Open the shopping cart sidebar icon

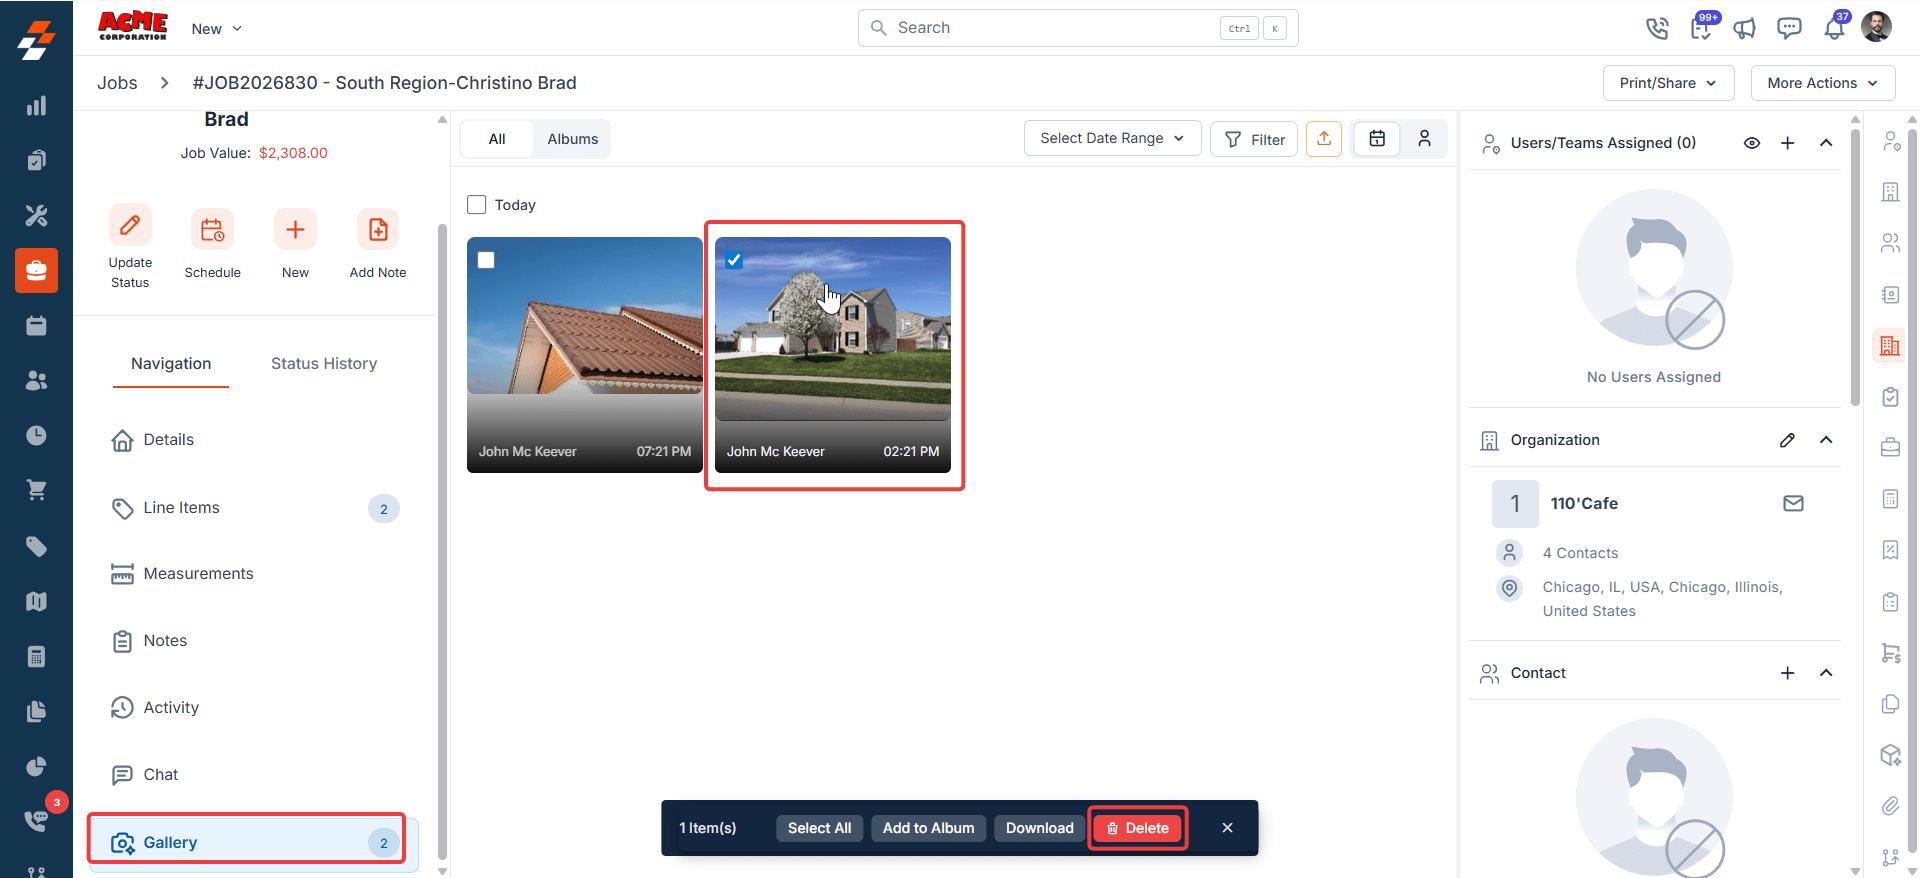pos(36,490)
